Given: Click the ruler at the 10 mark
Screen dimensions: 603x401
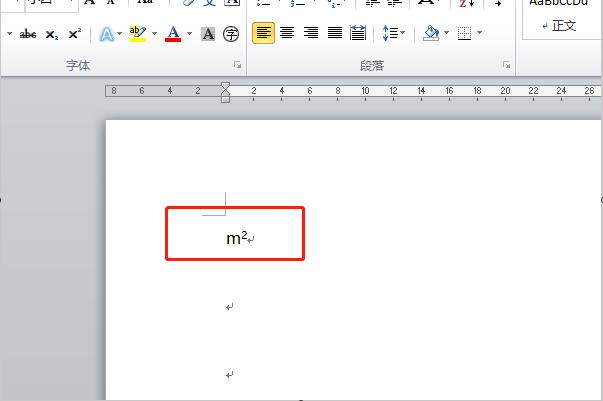Looking at the screenshot, I should coord(365,91).
